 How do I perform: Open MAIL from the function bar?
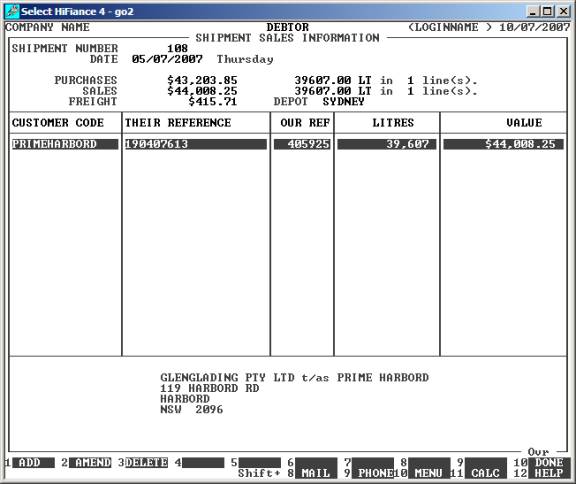click(x=316, y=473)
